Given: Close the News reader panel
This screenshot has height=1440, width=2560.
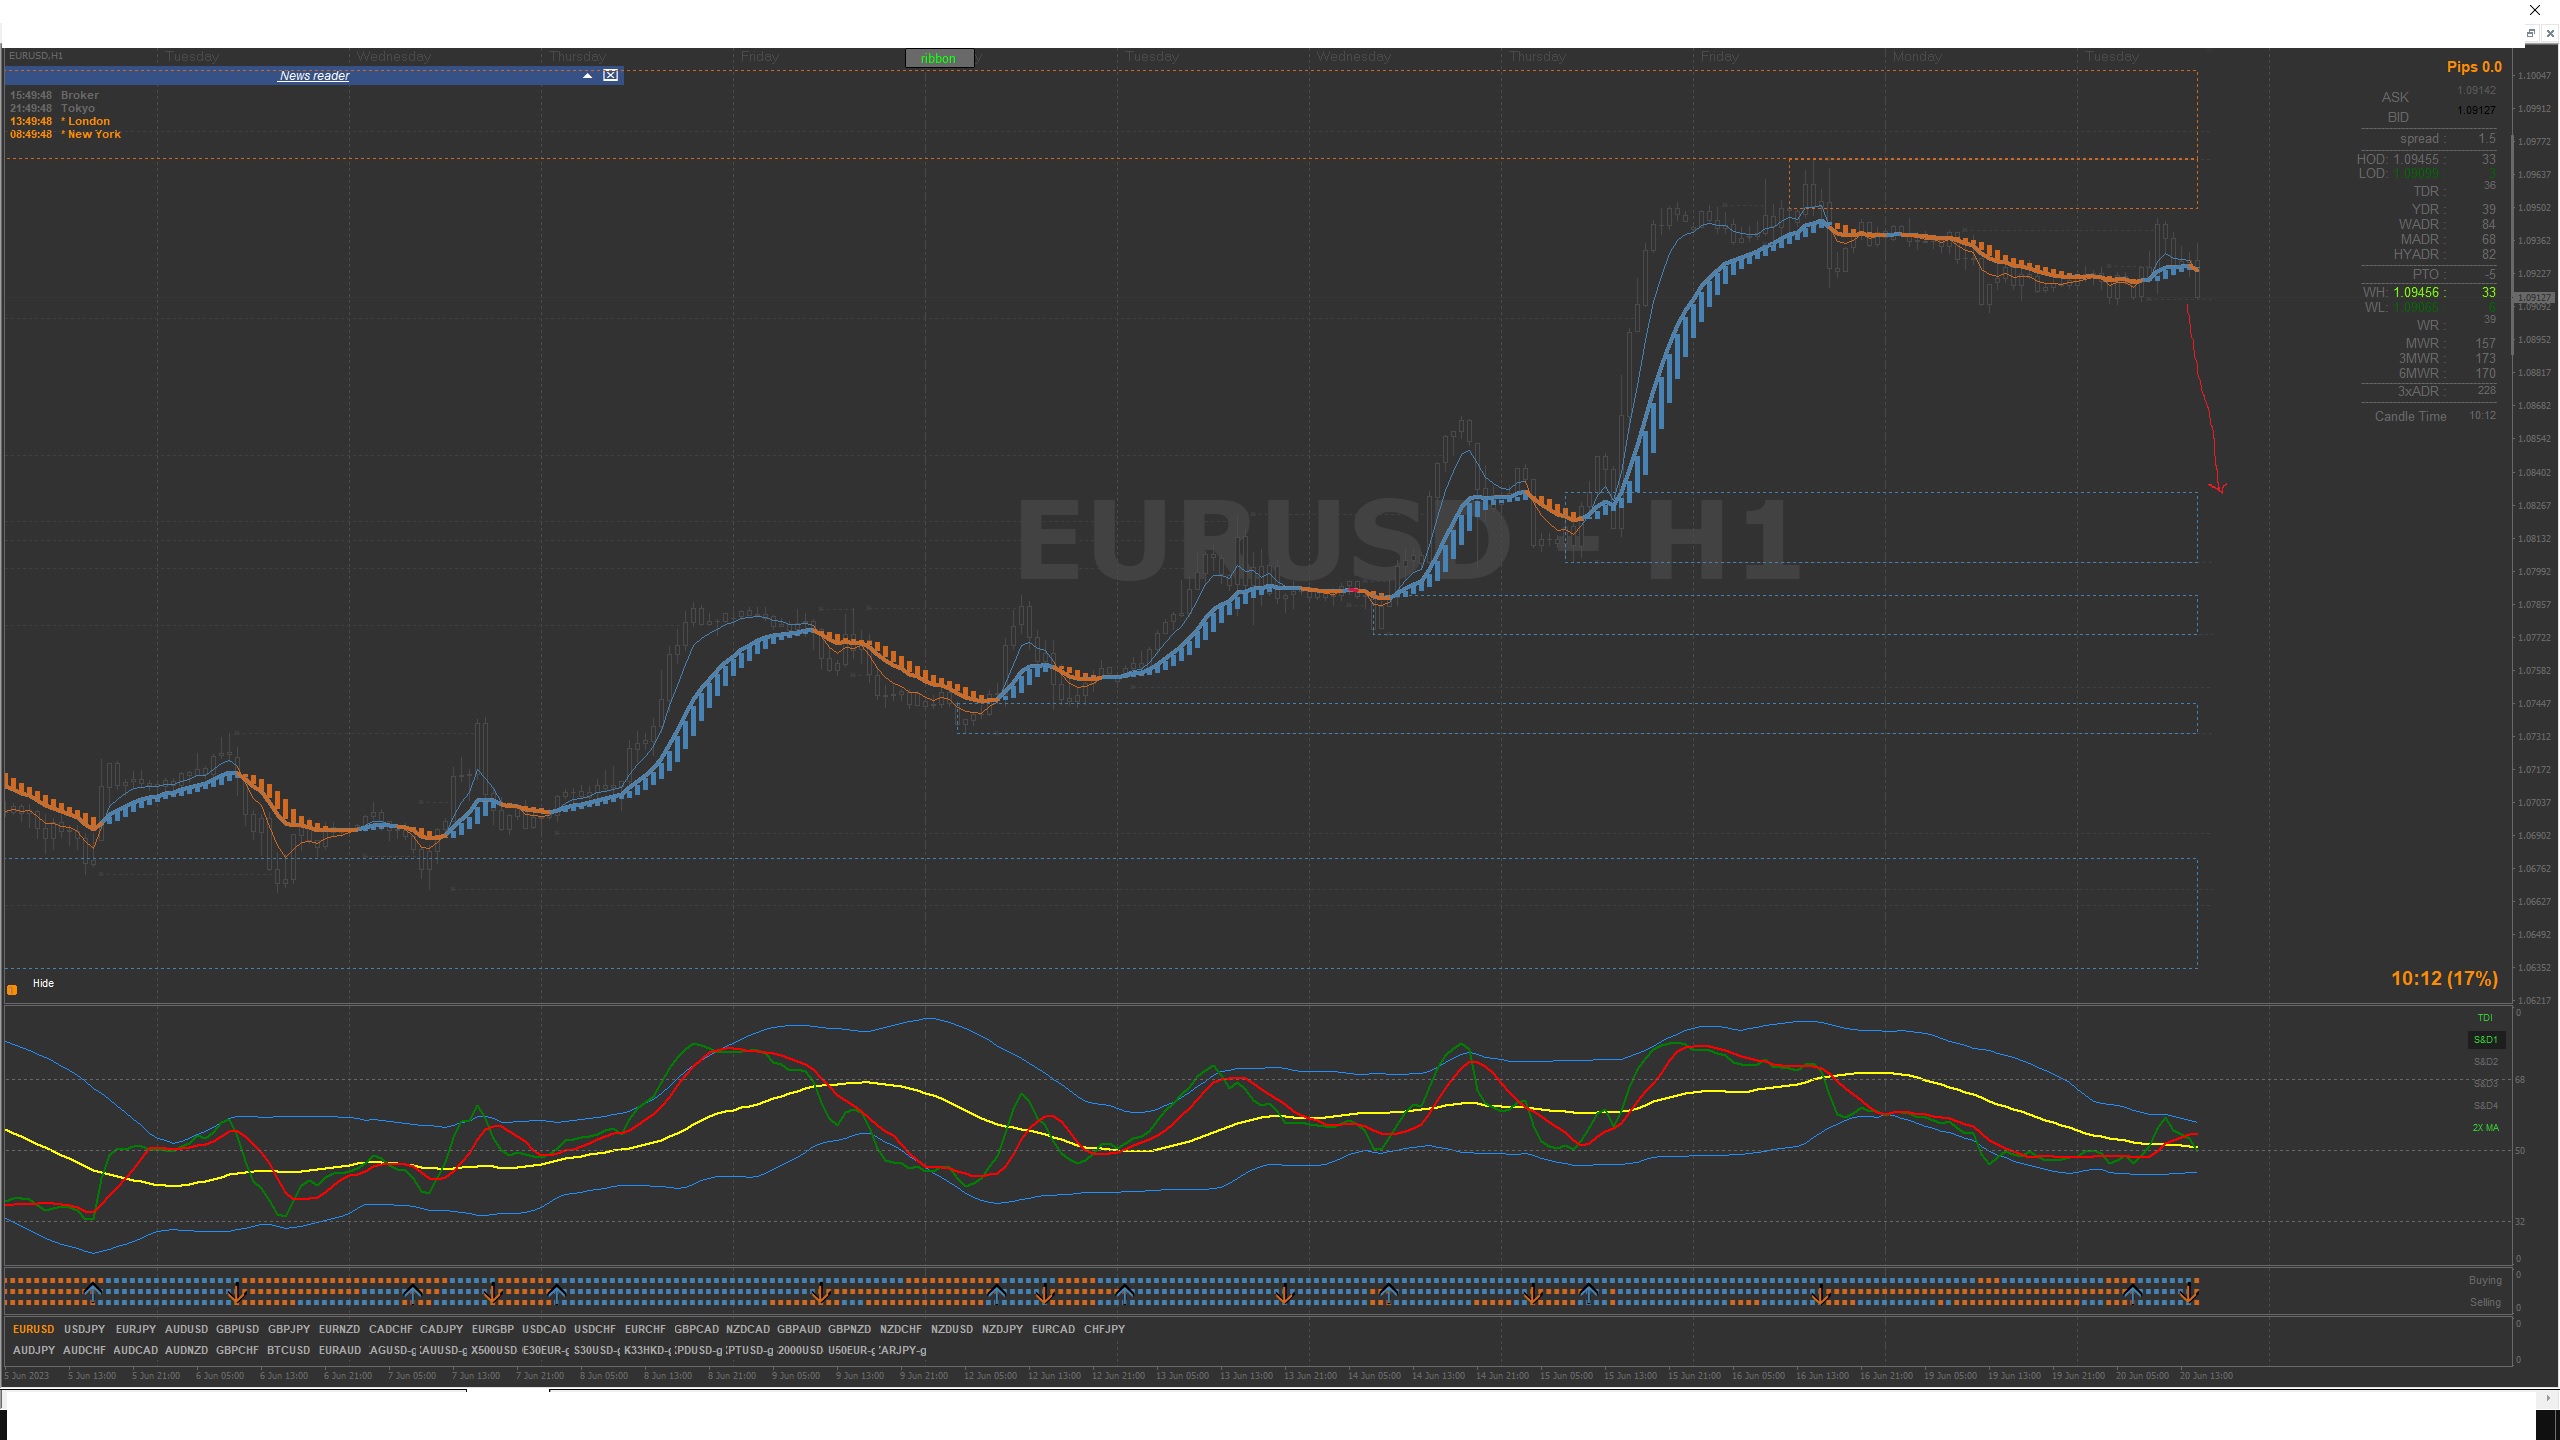Looking at the screenshot, I should point(610,76).
